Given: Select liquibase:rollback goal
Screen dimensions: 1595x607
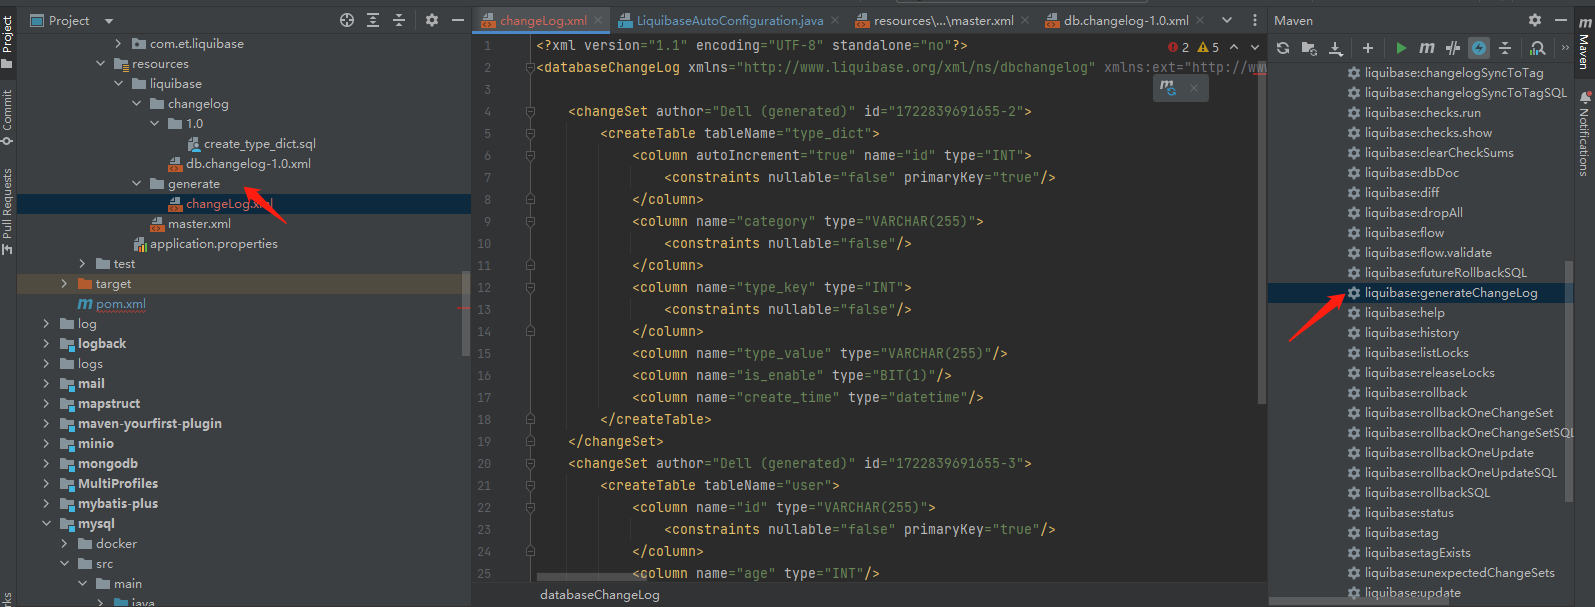Looking at the screenshot, I should (x=1407, y=393).
